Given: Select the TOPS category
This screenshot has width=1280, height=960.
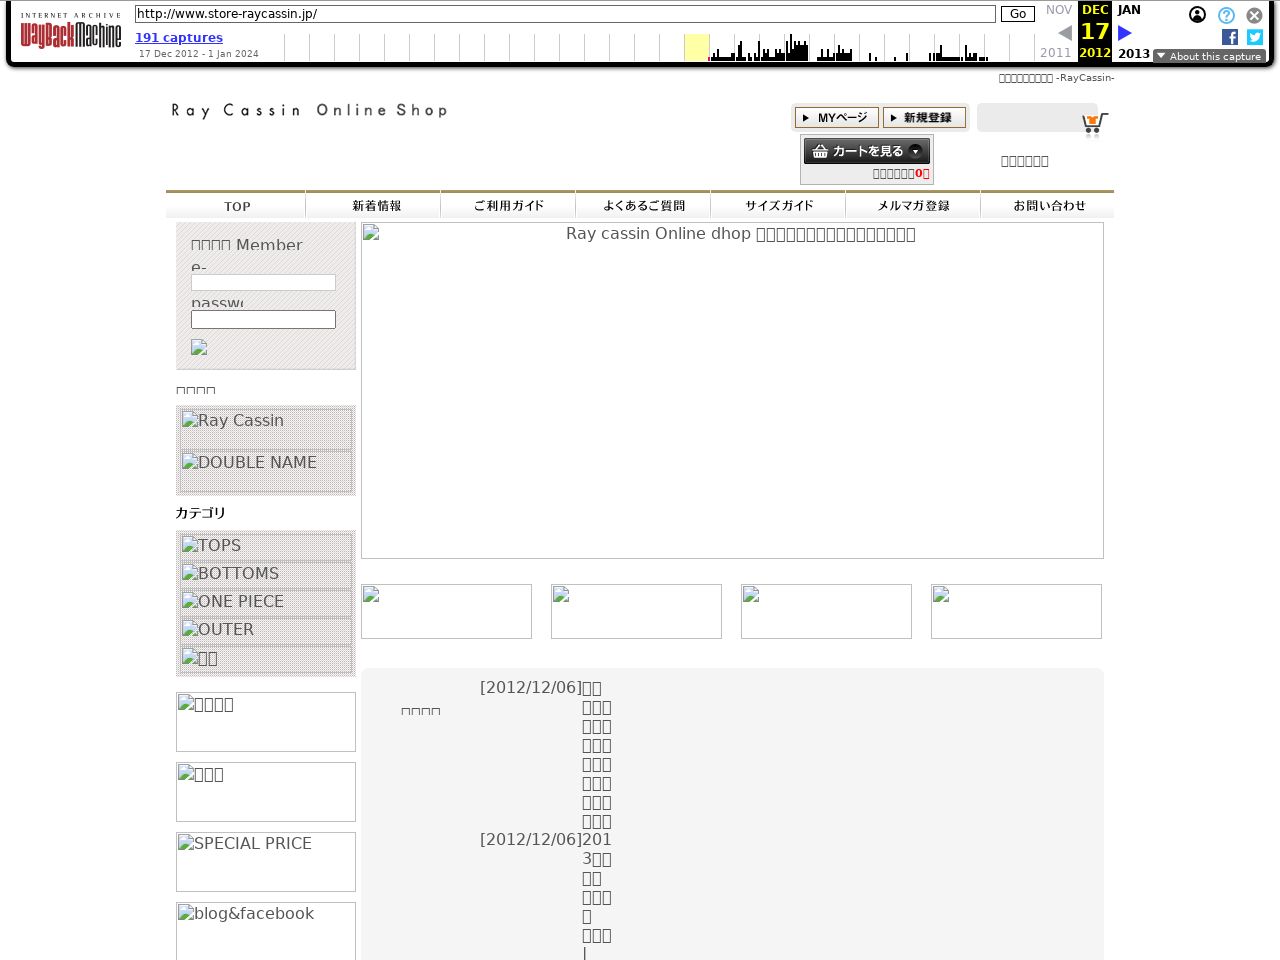Looking at the screenshot, I should pyautogui.click(x=265, y=546).
